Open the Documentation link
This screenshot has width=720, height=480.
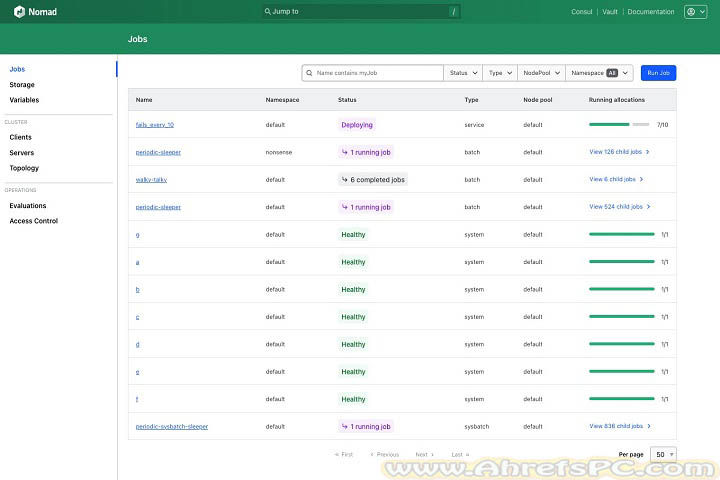tap(651, 11)
